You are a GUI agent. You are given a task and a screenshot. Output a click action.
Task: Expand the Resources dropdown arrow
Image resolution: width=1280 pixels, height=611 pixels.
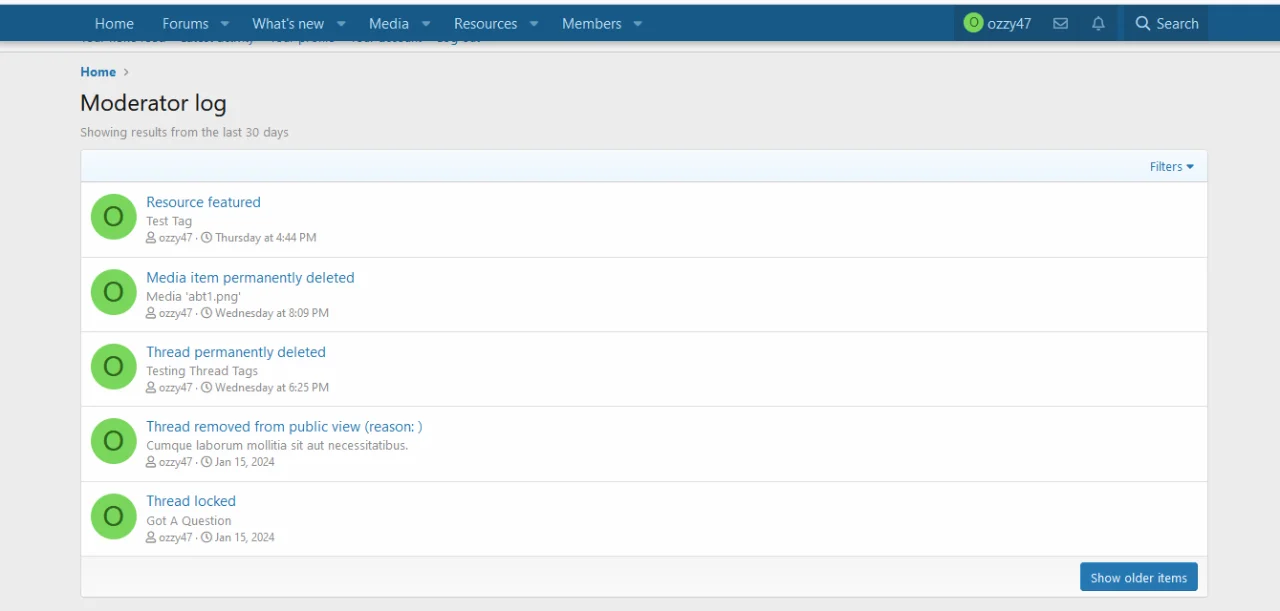534,24
